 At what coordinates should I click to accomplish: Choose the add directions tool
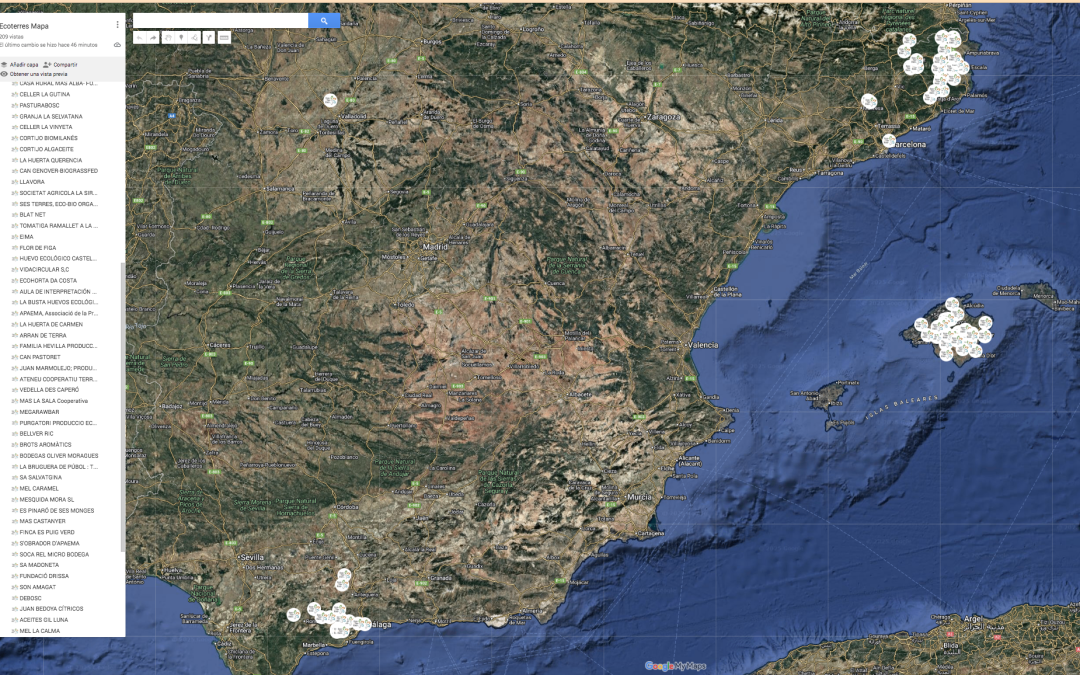209,38
